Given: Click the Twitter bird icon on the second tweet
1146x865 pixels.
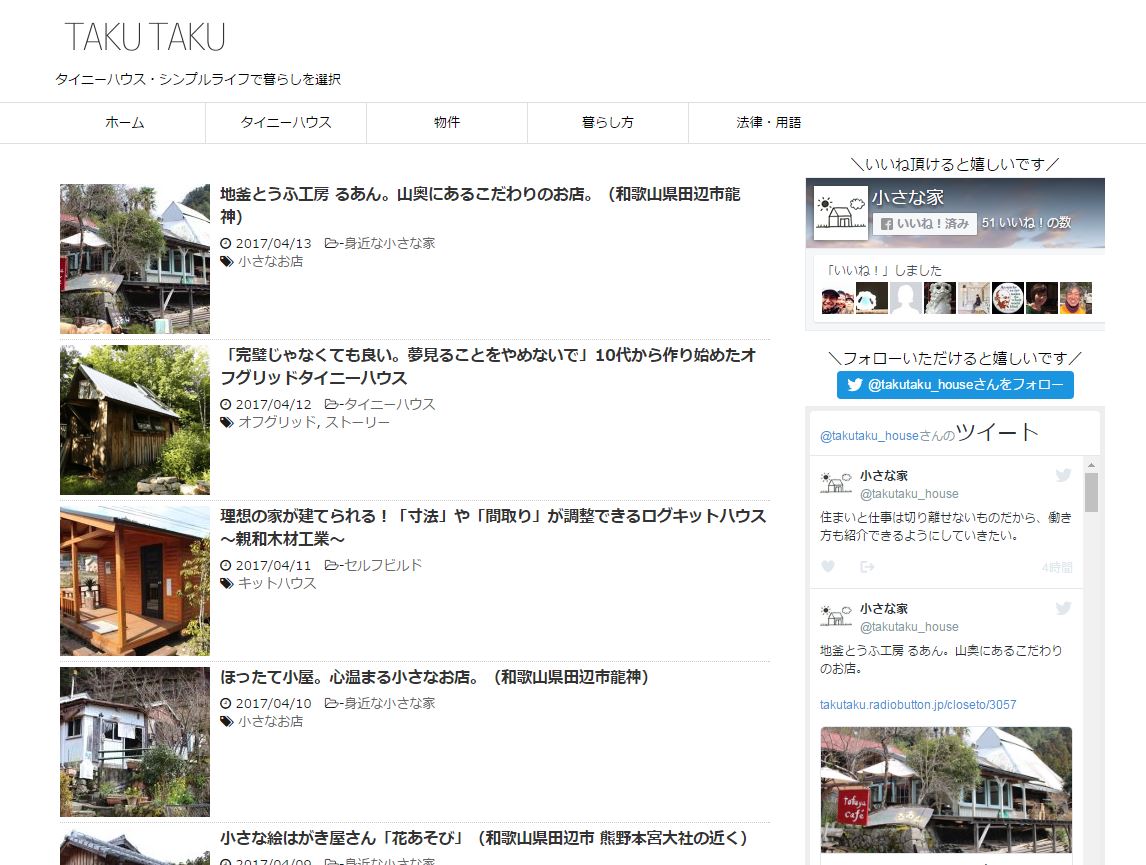Looking at the screenshot, I should click(1063, 609).
